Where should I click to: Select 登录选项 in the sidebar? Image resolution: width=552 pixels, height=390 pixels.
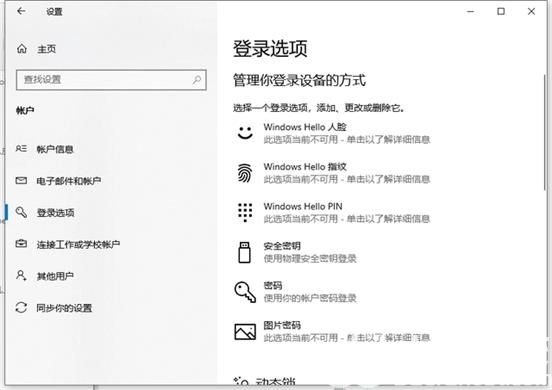(x=56, y=213)
